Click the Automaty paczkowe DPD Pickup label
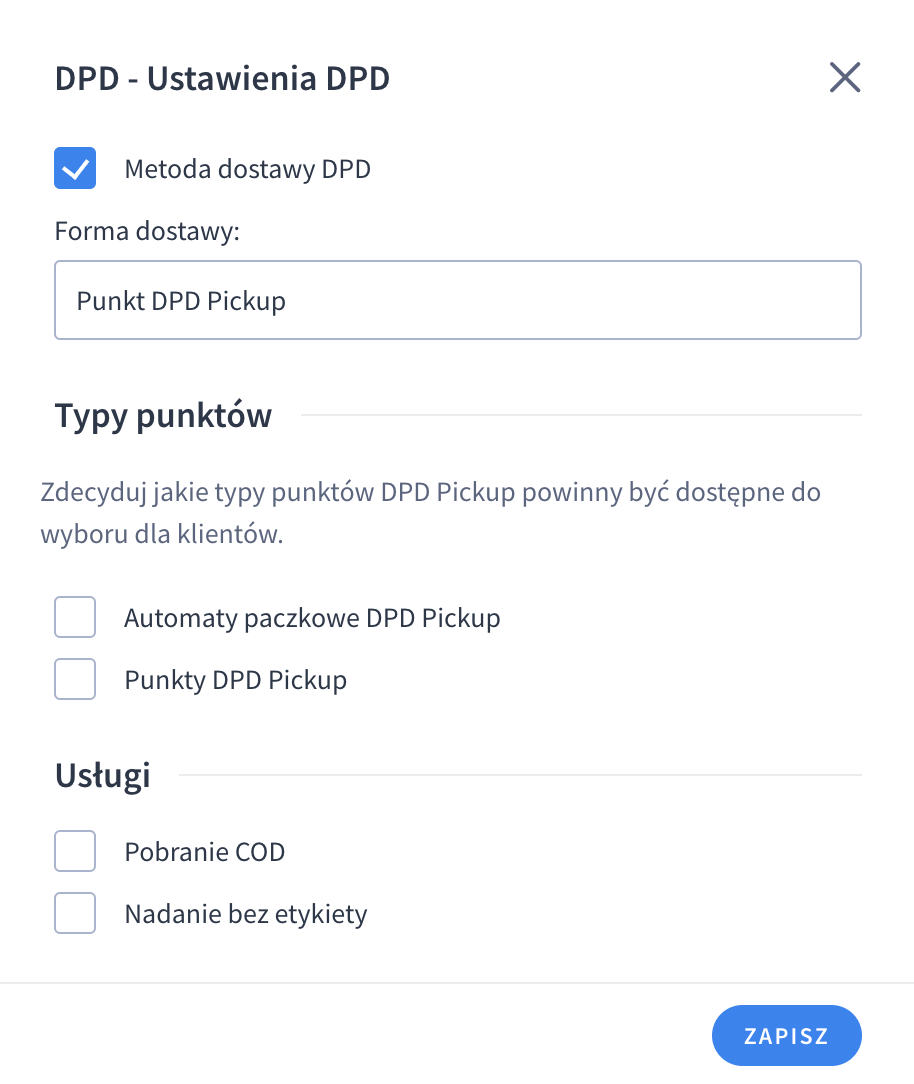 pos(312,617)
